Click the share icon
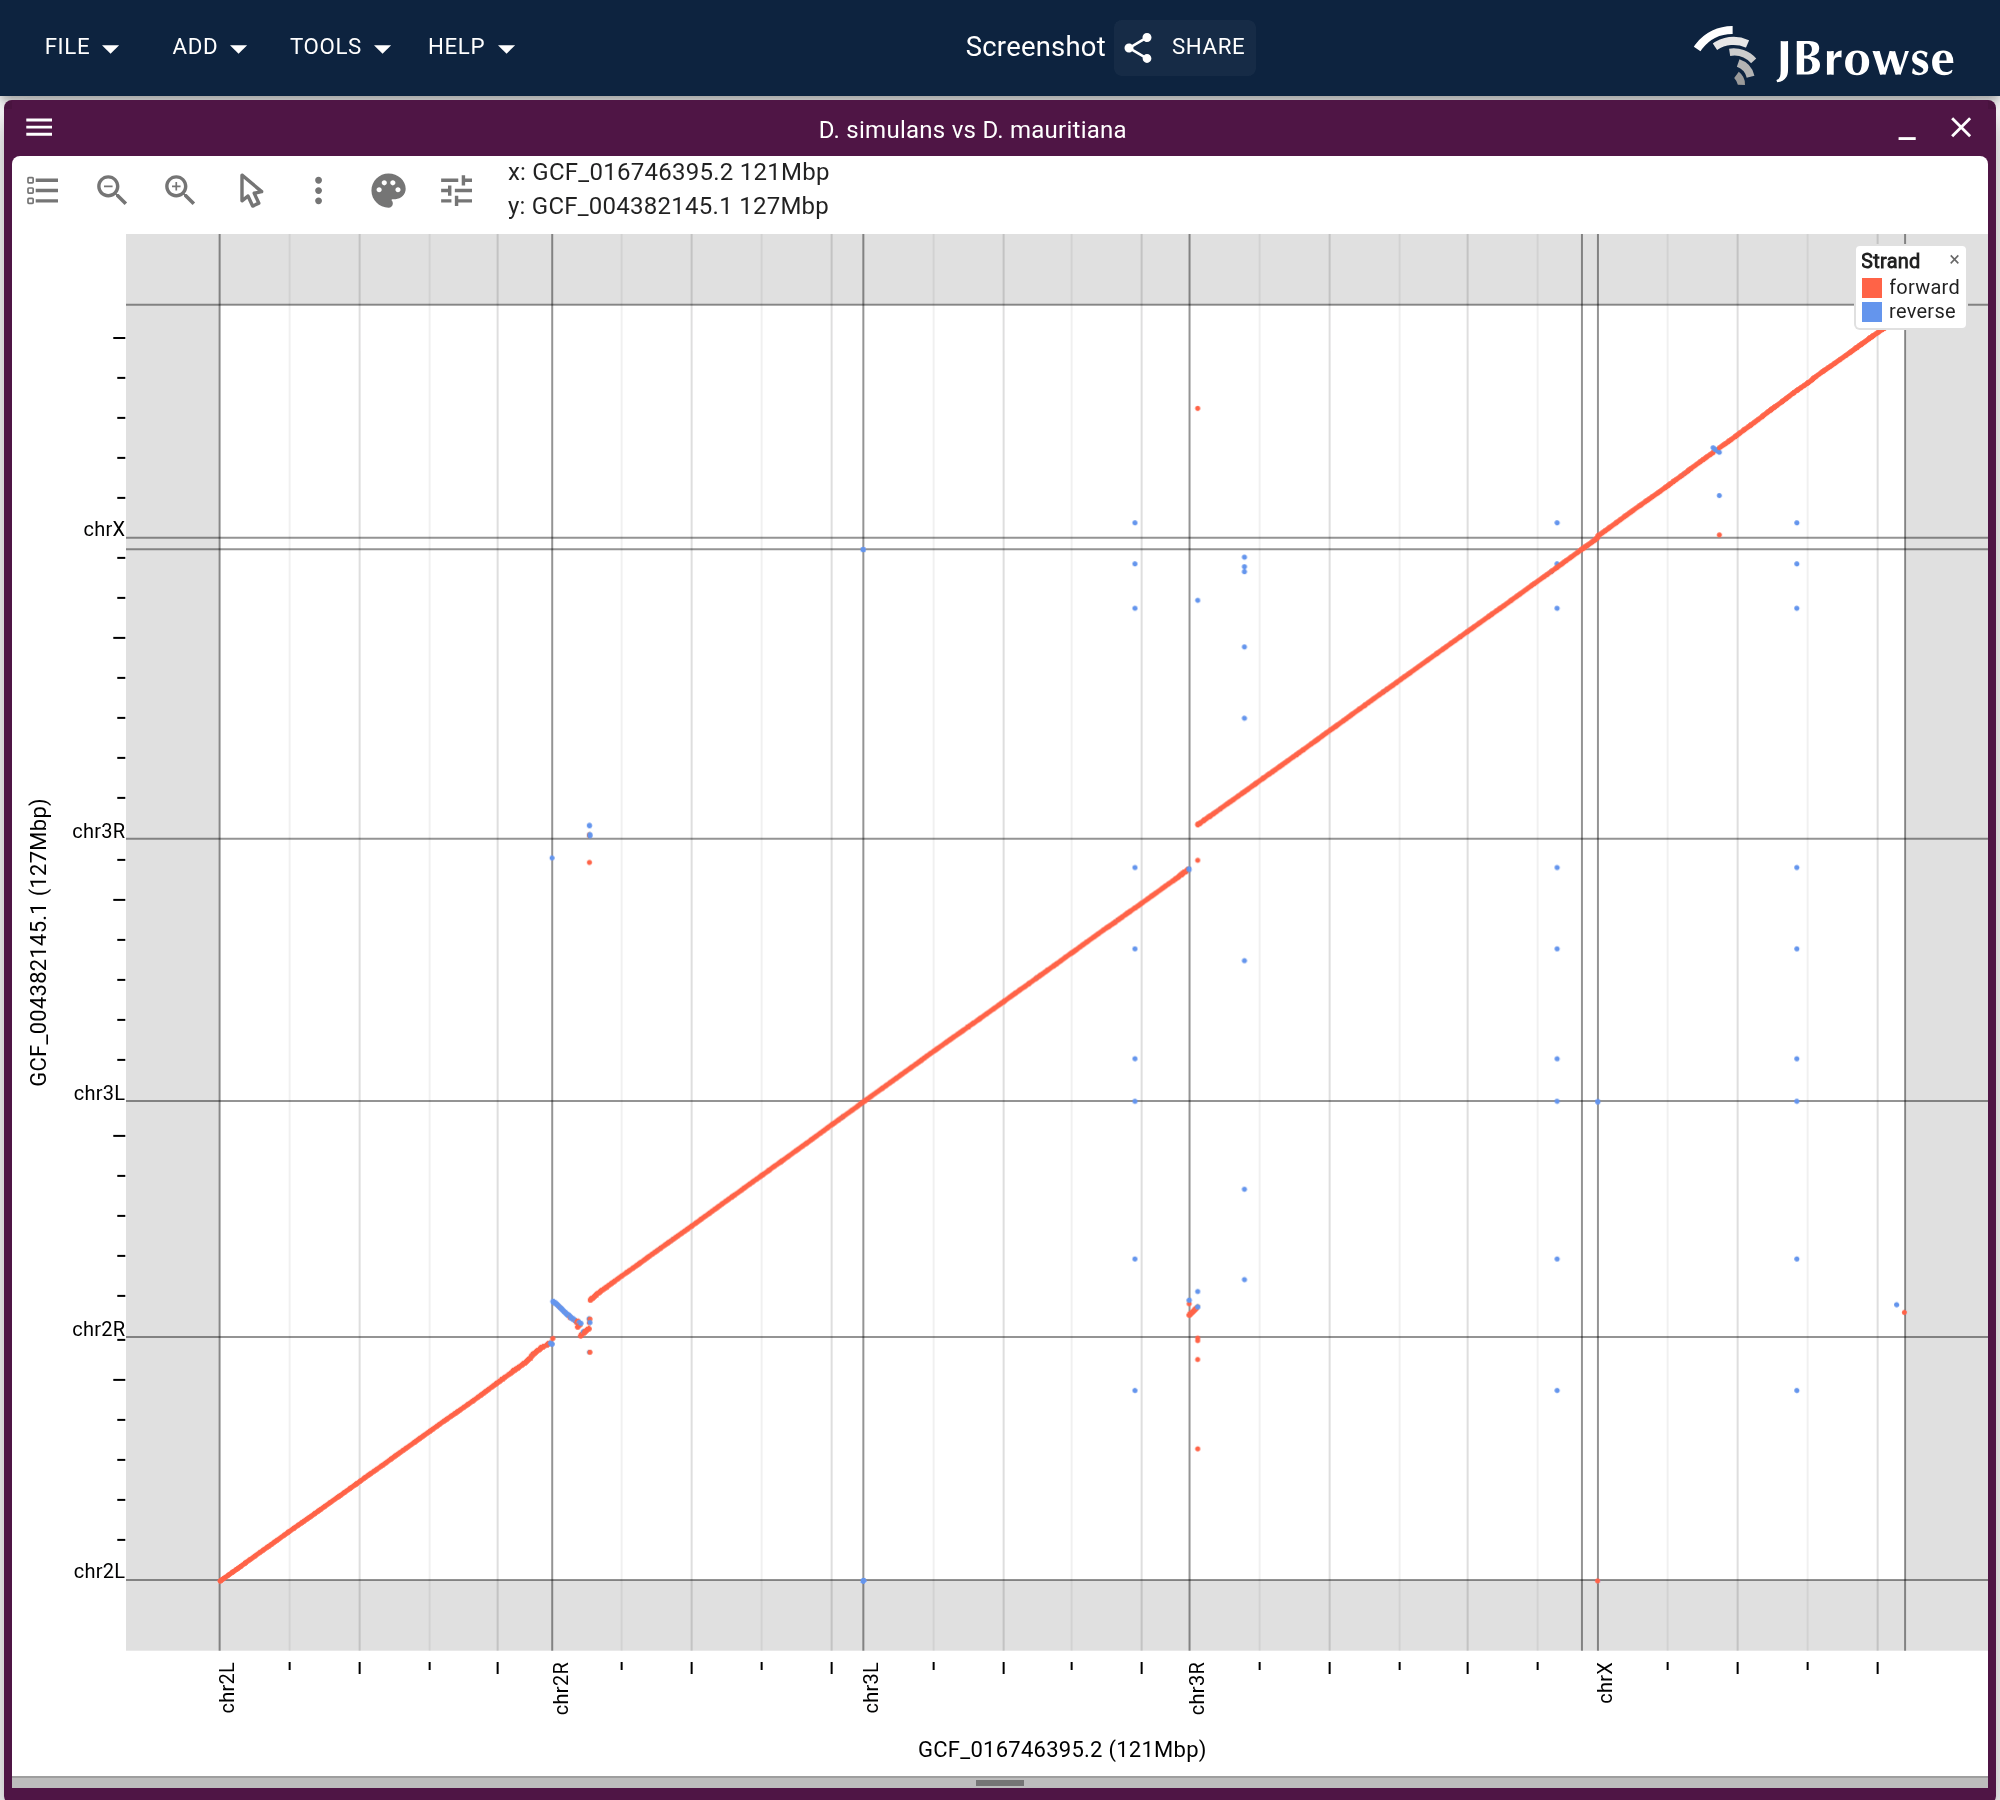 1138,48
